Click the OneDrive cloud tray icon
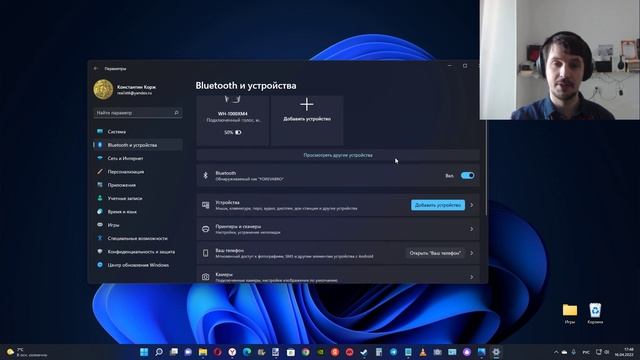 tap(564, 352)
